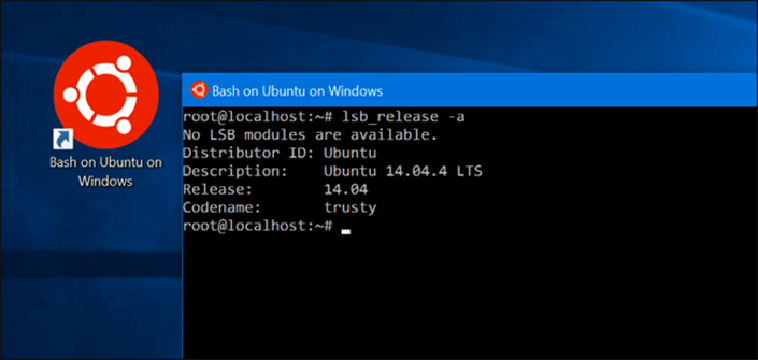Click the 'No LSB modules are available.' line

310,135
